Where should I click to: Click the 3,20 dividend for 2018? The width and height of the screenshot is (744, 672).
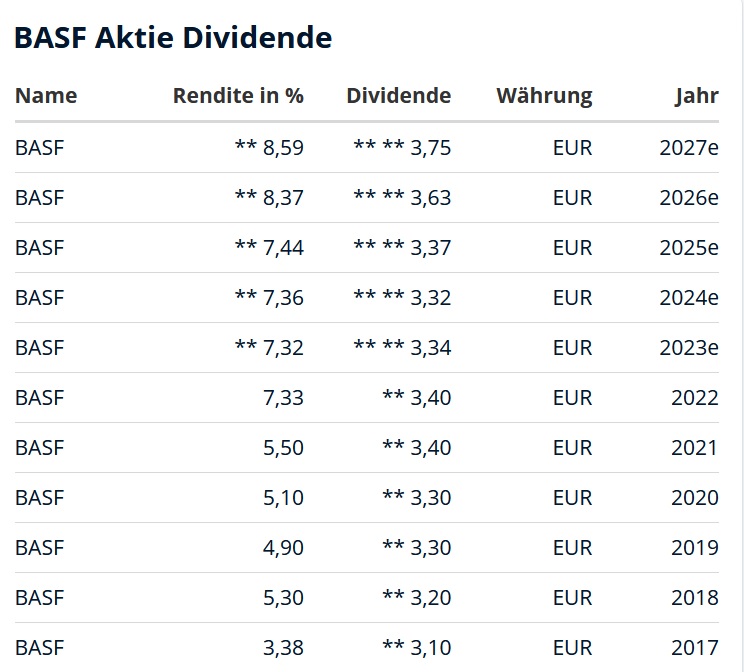[431, 598]
